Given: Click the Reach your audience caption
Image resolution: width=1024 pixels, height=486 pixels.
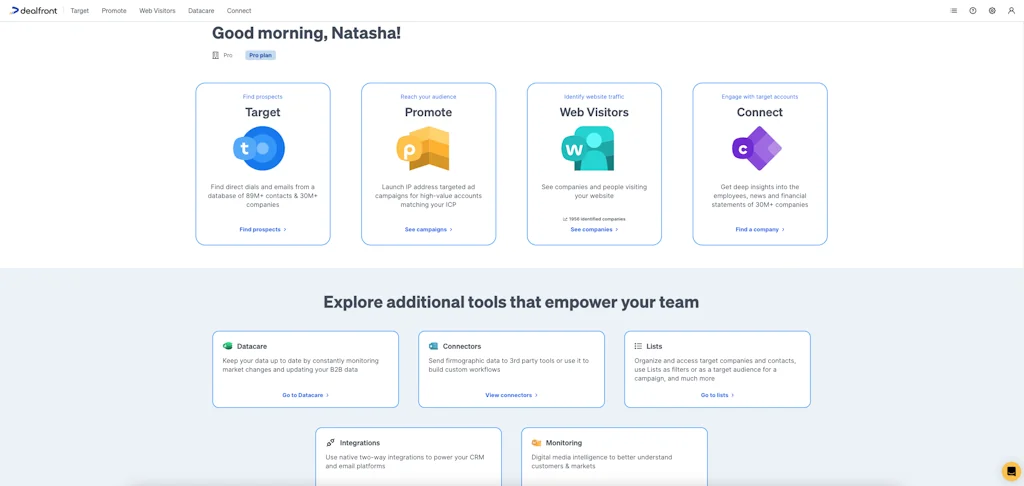Looking at the screenshot, I should click(x=428, y=97).
